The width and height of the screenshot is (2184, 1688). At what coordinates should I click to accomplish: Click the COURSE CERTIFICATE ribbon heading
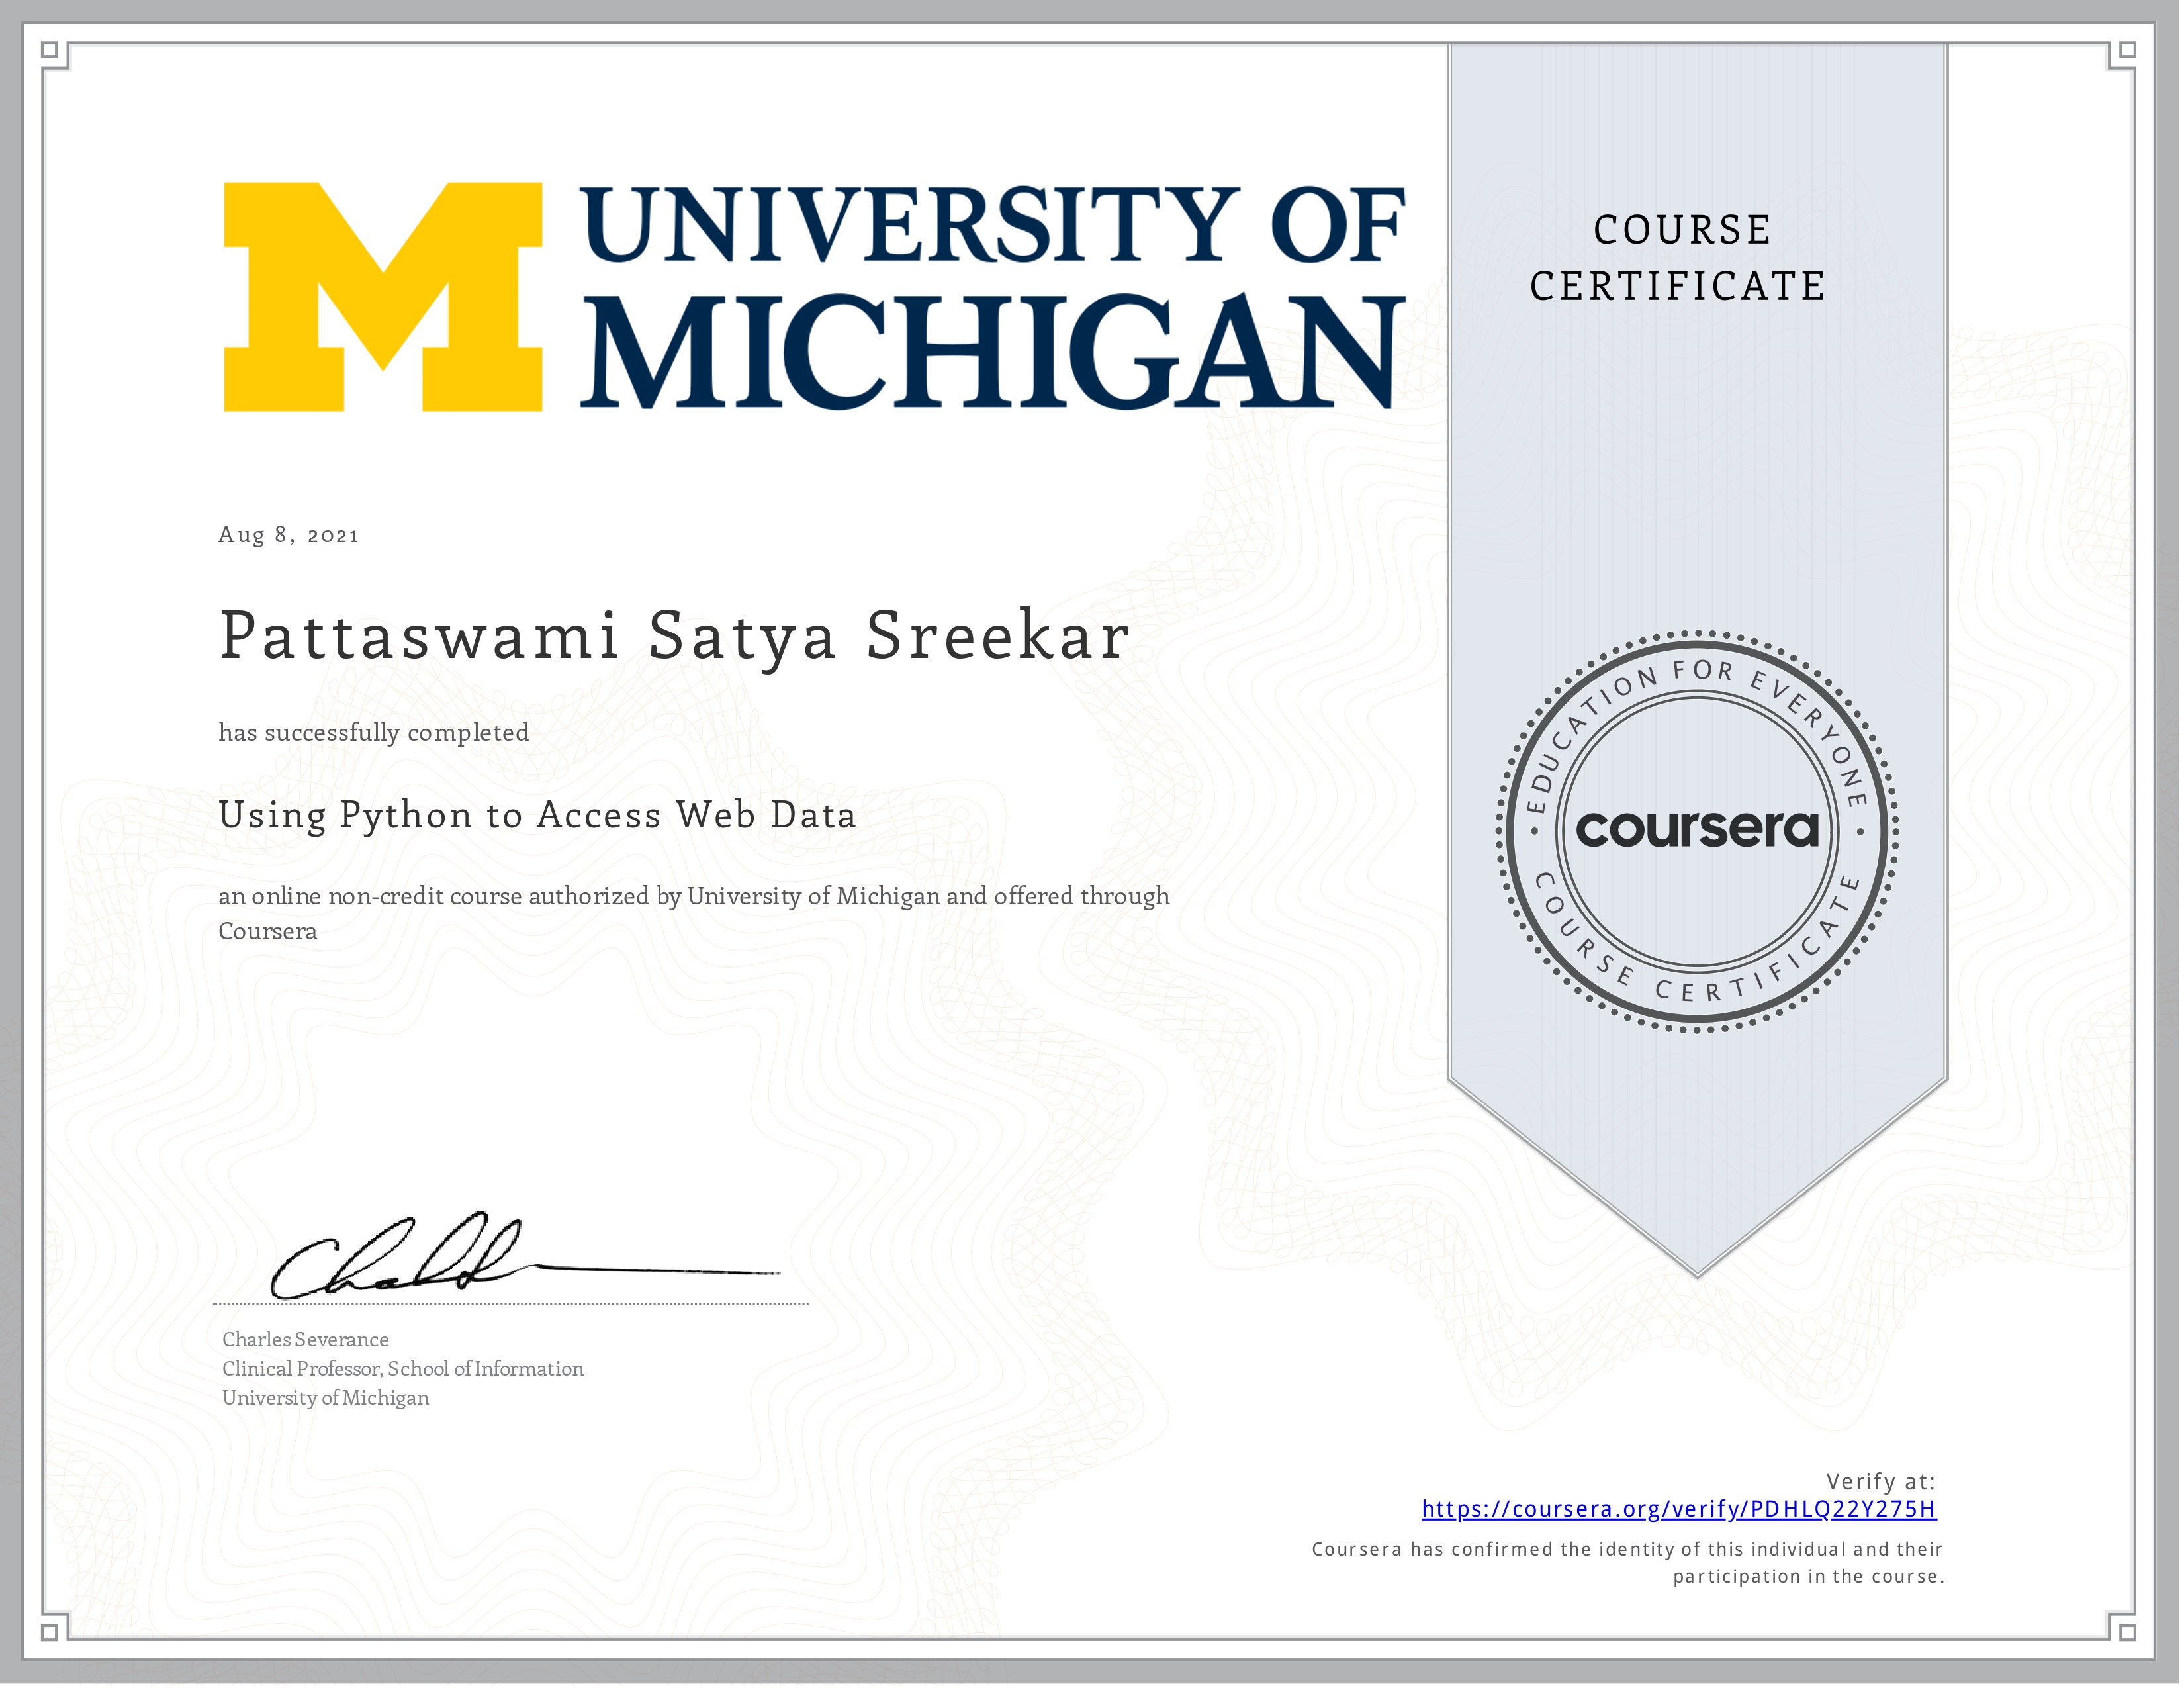[x=1680, y=258]
